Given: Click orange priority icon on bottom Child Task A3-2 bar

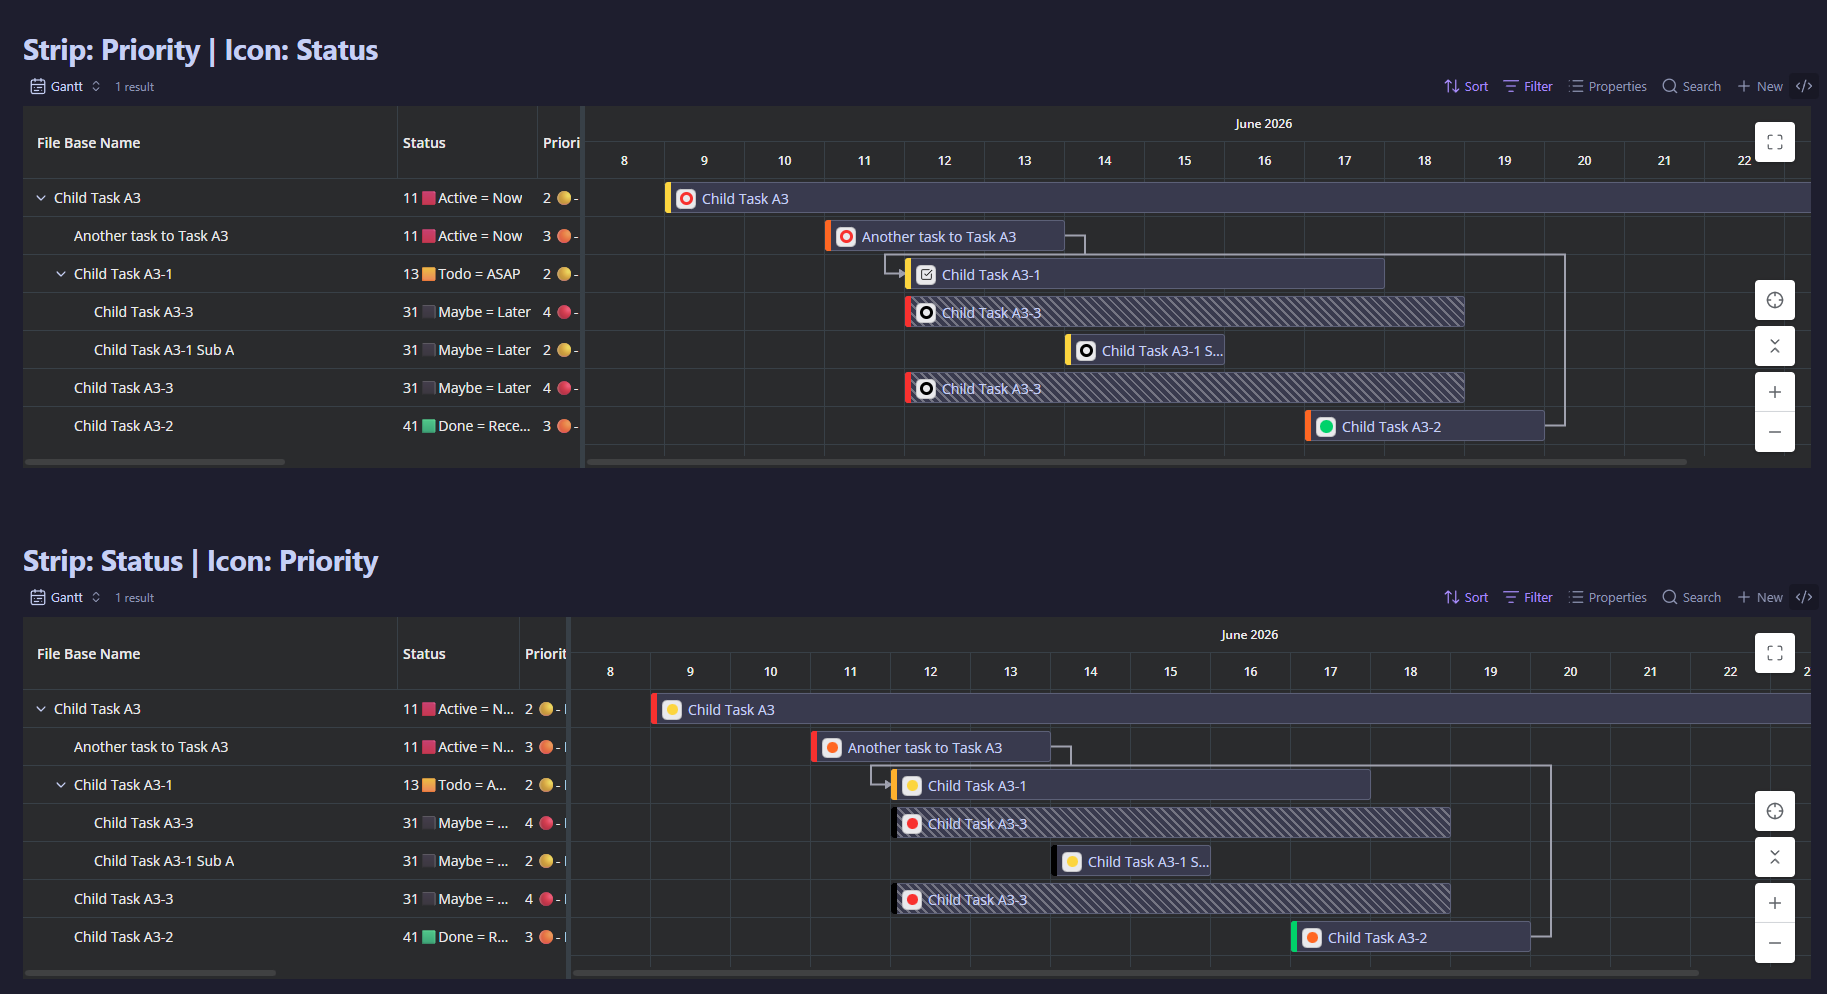Looking at the screenshot, I should [x=1312, y=938].
